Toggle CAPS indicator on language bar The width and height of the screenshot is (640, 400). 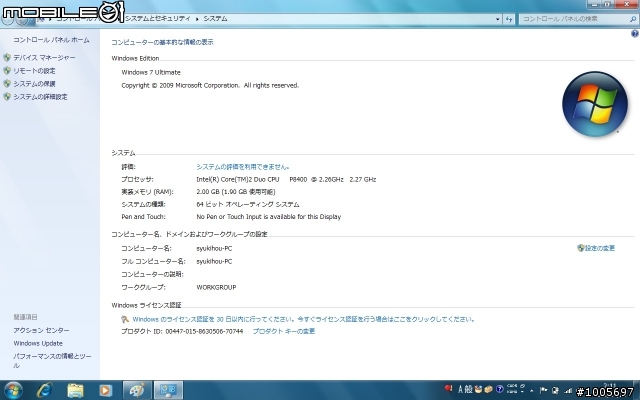click(x=512, y=386)
